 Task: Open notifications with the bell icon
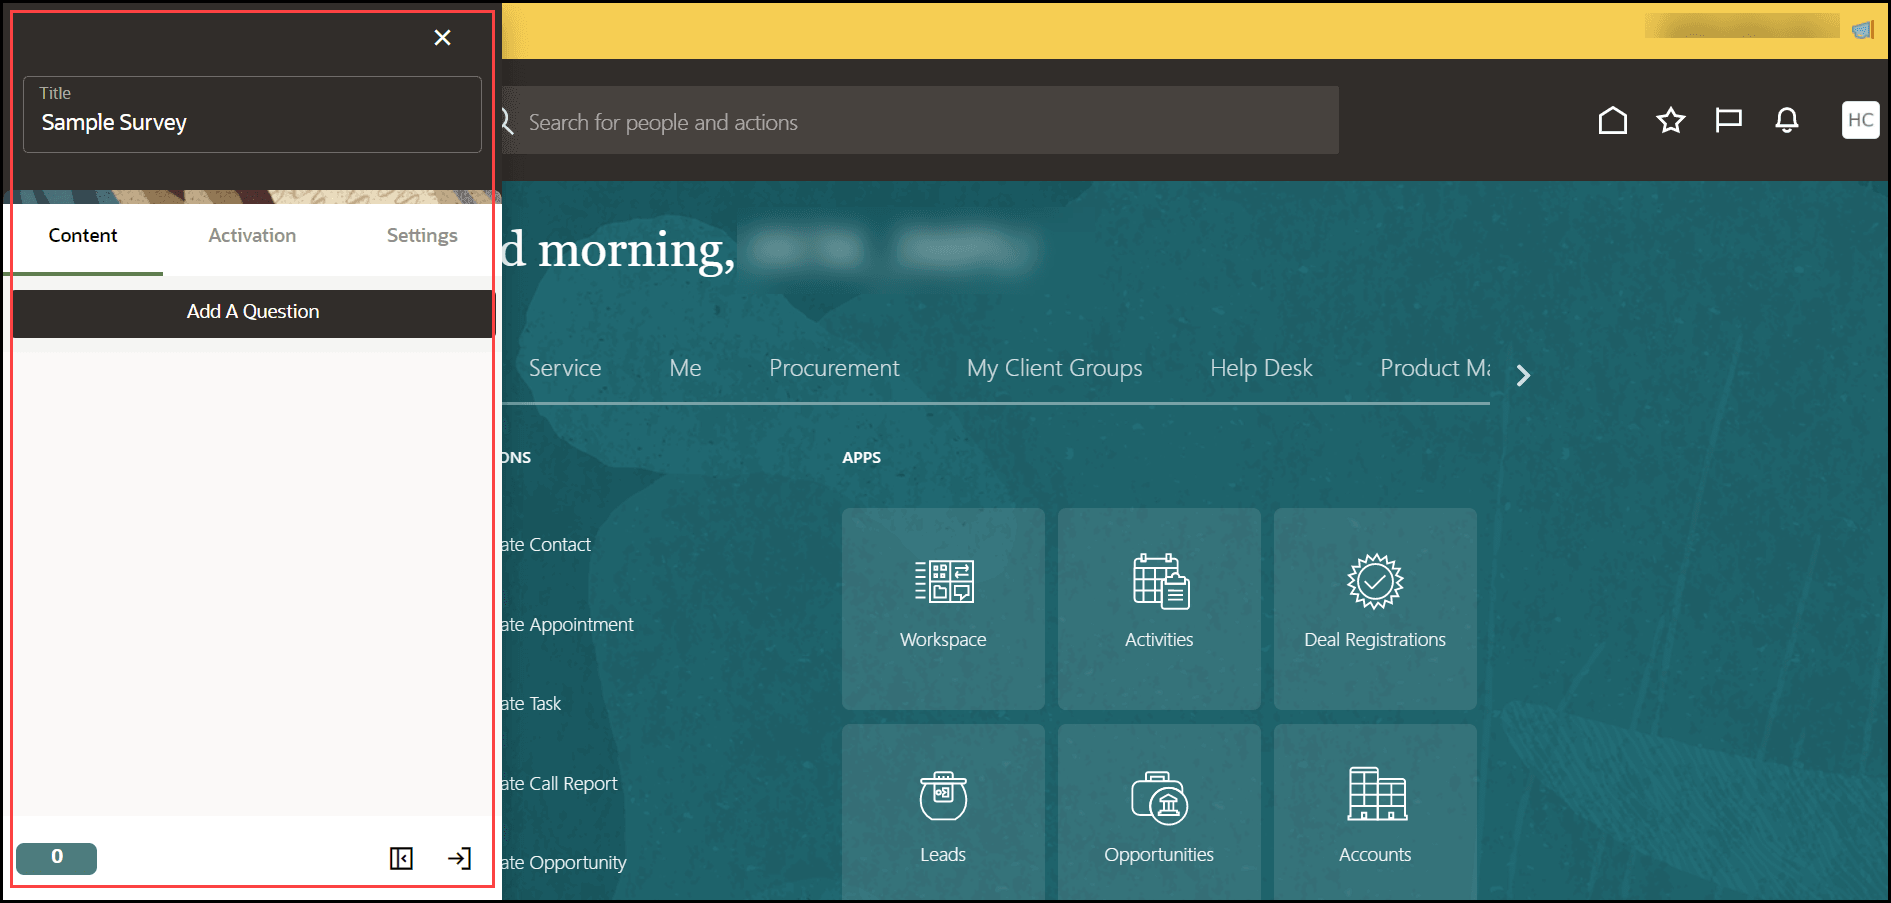coord(1786,121)
